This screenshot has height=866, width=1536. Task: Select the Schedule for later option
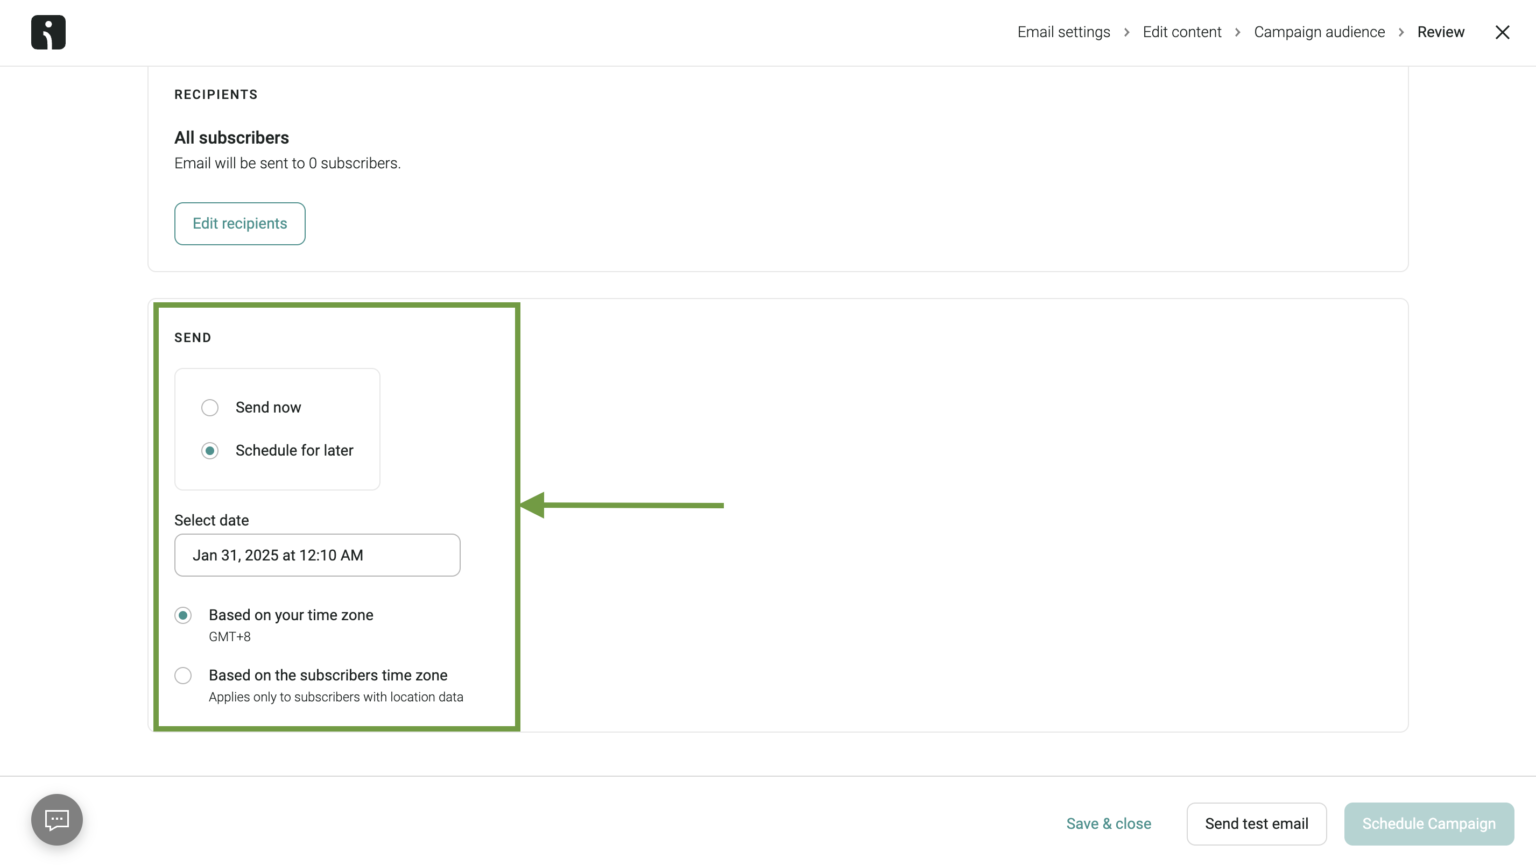210,450
